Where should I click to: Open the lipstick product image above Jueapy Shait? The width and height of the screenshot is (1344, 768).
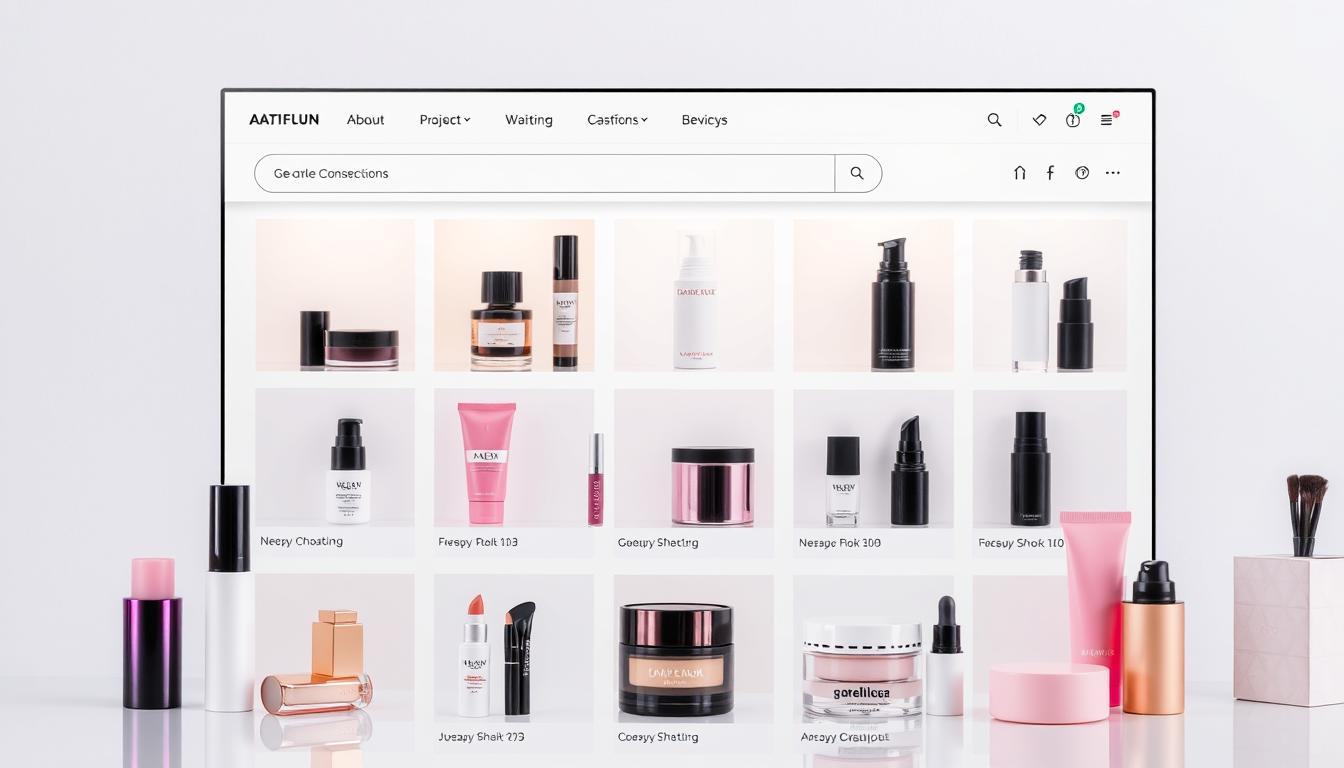[x=514, y=648]
